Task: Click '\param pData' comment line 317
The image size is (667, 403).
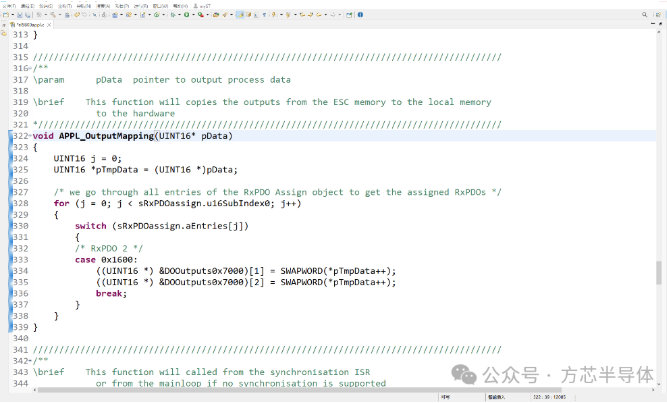Action: point(162,80)
